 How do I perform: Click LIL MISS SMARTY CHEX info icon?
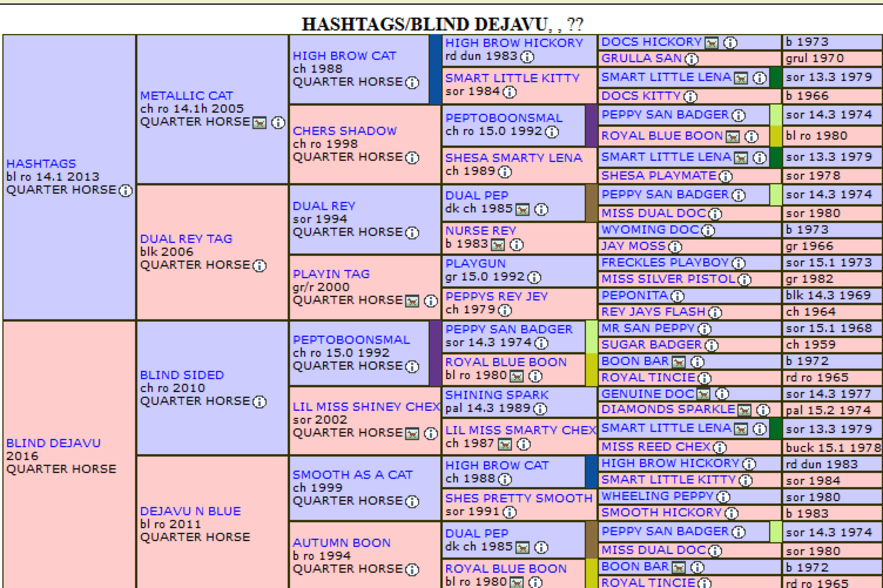pos(524,445)
